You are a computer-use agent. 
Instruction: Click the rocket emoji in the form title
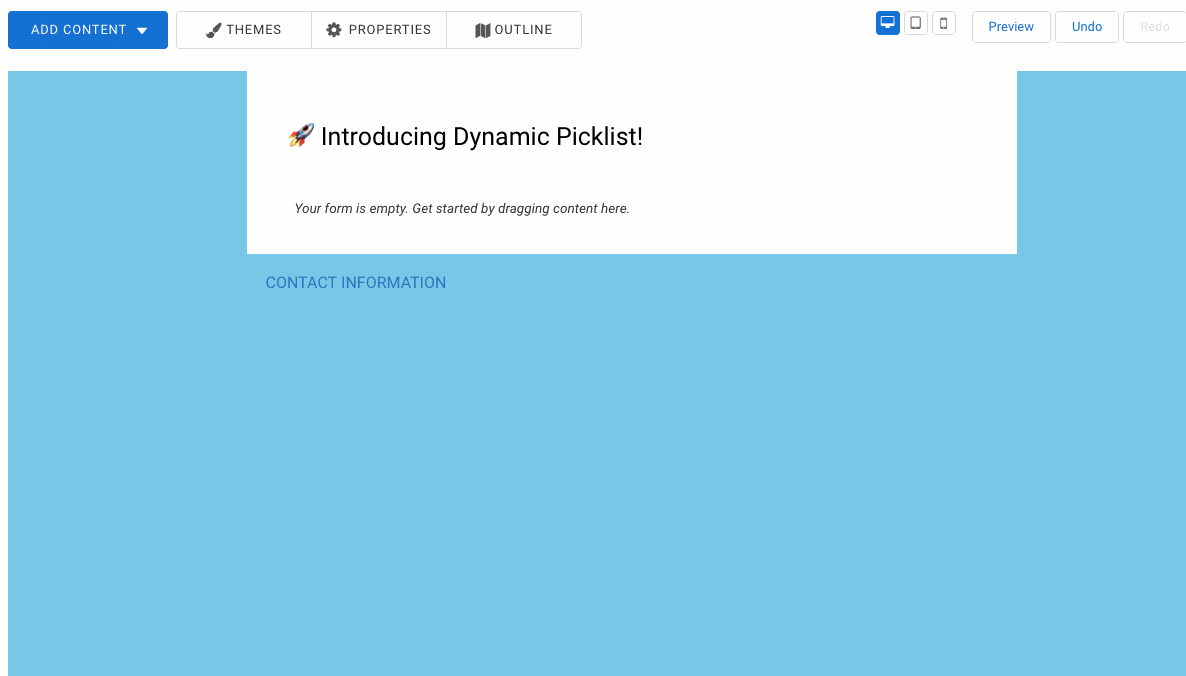pos(300,136)
